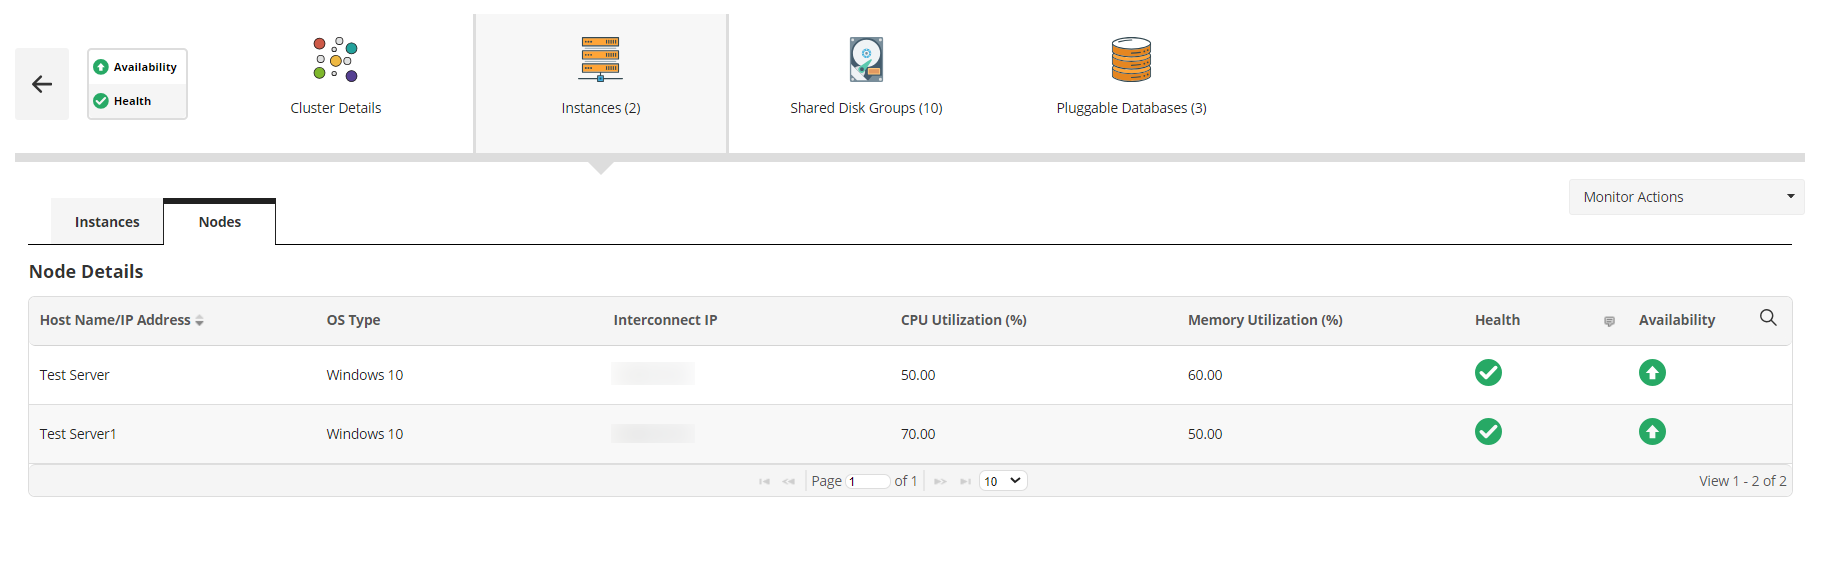Expand the Monitor Actions dropdown
Image resolution: width=1835 pixels, height=586 pixels.
[x=1686, y=197]
